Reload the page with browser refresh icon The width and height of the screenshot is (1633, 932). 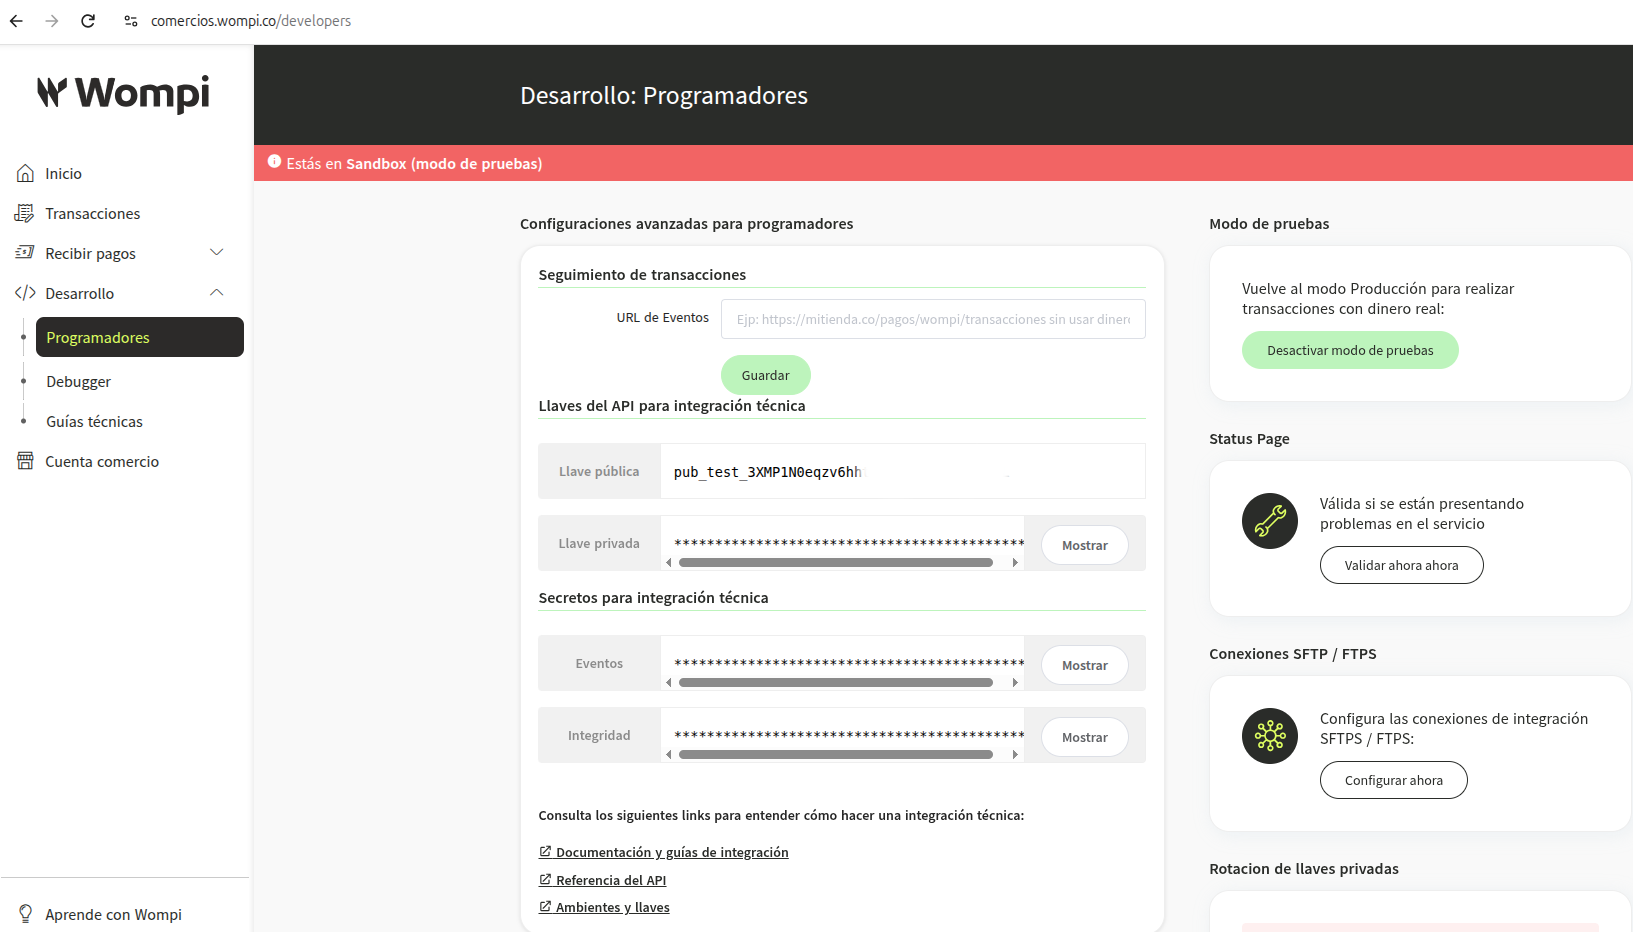point(88,21)
